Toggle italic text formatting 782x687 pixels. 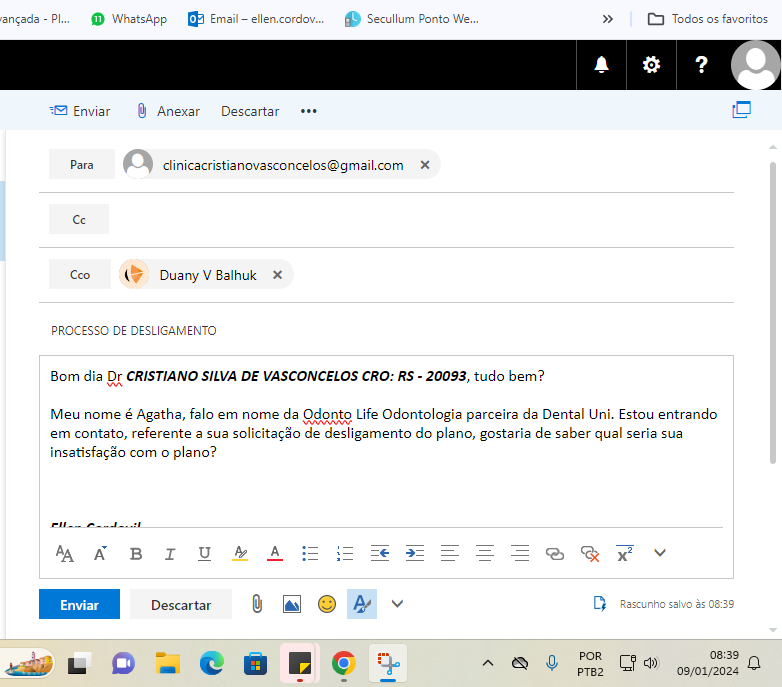(170, 553)
